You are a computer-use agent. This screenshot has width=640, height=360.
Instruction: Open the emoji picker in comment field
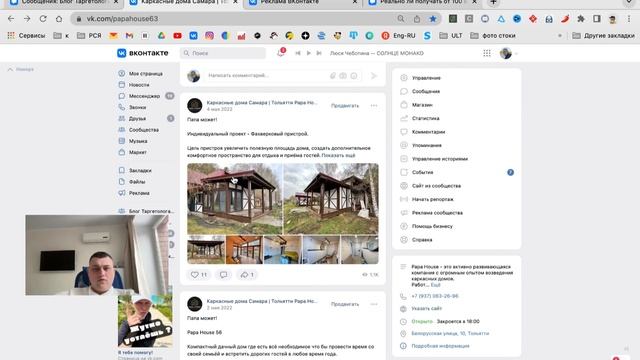[354, 76]
